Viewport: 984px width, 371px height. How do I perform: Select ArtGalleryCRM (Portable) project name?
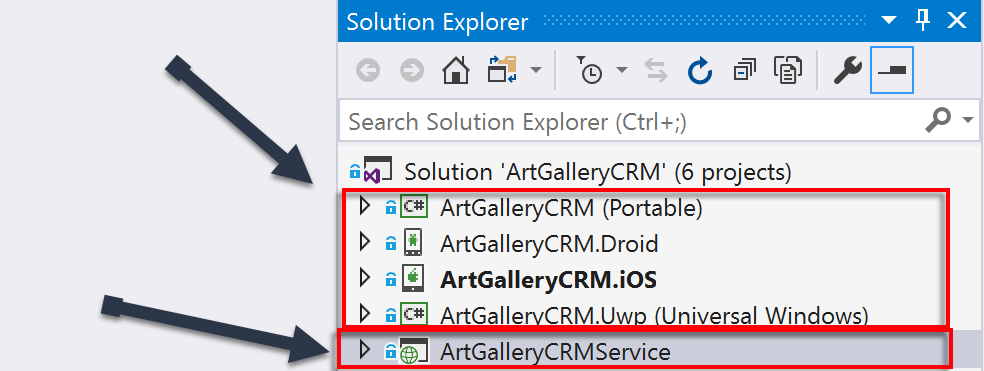571,208
